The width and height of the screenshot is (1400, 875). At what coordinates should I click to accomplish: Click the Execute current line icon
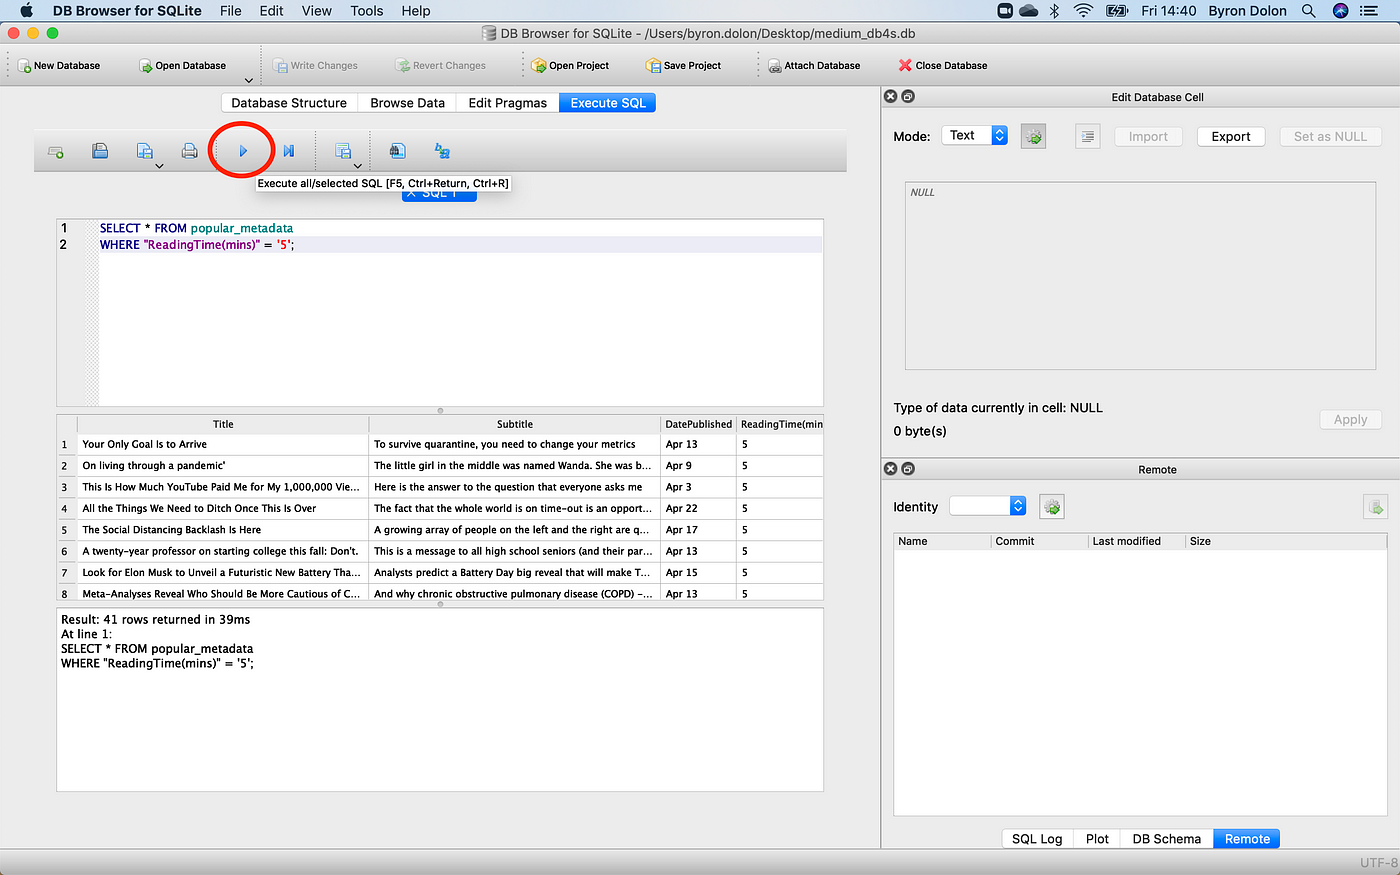(288, 151)
